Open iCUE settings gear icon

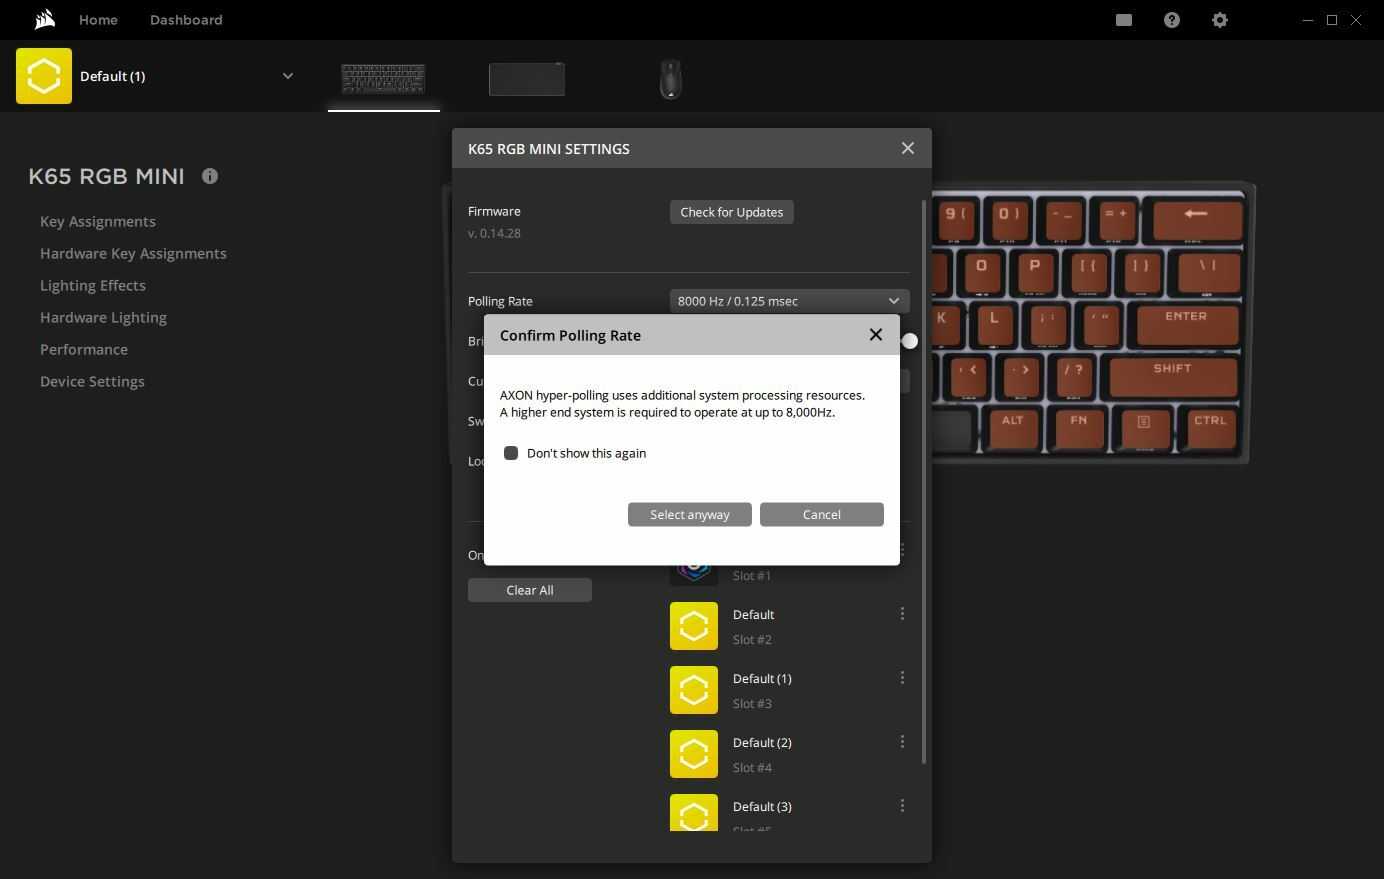pos(1219,20)
